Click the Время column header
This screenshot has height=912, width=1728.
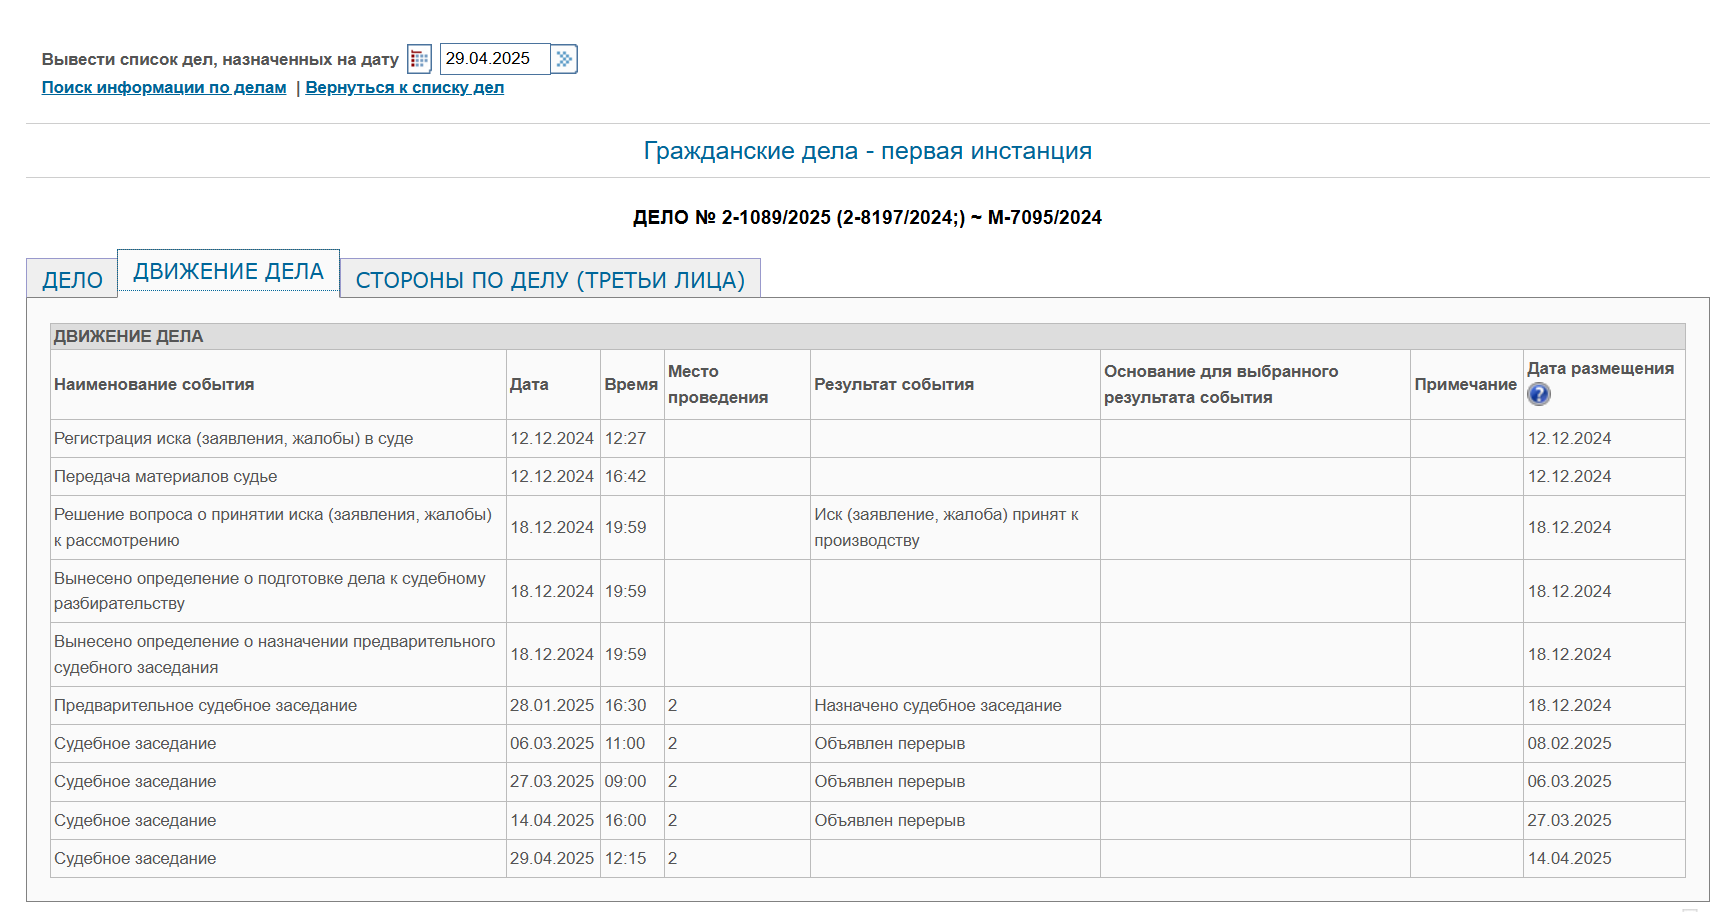tap(631, 385)
